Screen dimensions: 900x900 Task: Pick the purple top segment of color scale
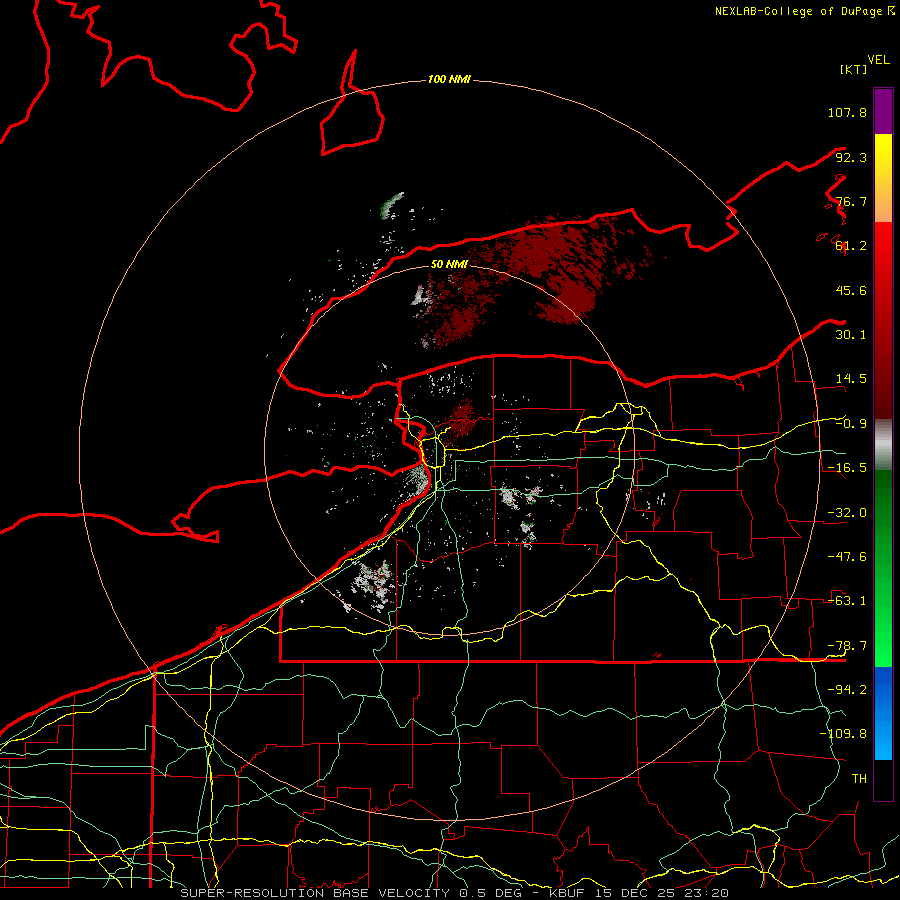coord(883,111)
